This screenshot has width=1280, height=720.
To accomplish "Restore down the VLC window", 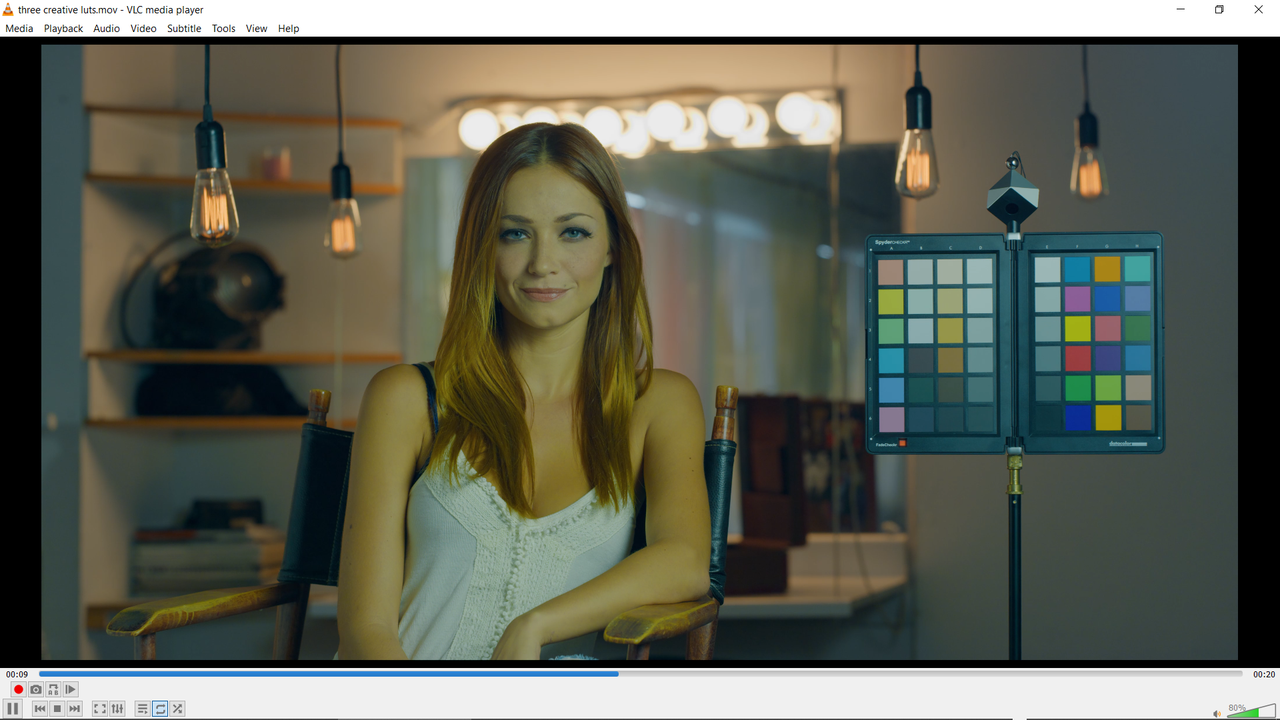I will pyautogui.click(x=1219, y=9).
